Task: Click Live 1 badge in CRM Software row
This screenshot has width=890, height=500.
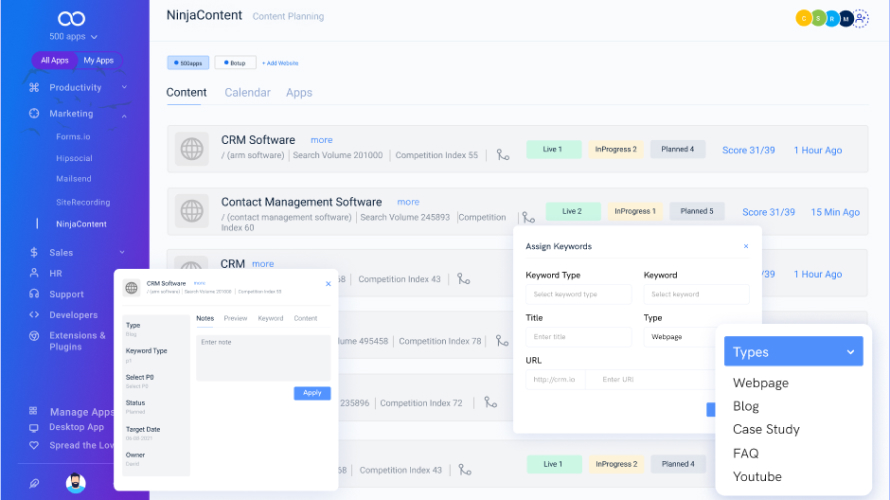Action: point(553,149)
